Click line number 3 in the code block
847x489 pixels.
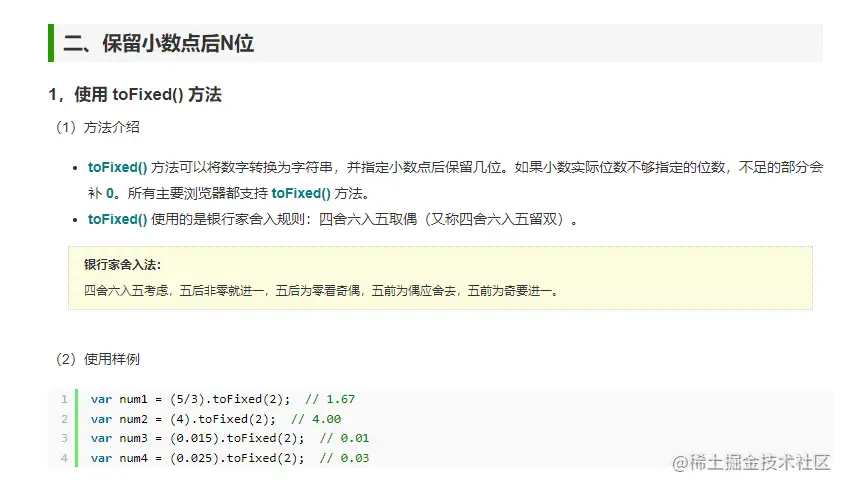click(64, 438)
